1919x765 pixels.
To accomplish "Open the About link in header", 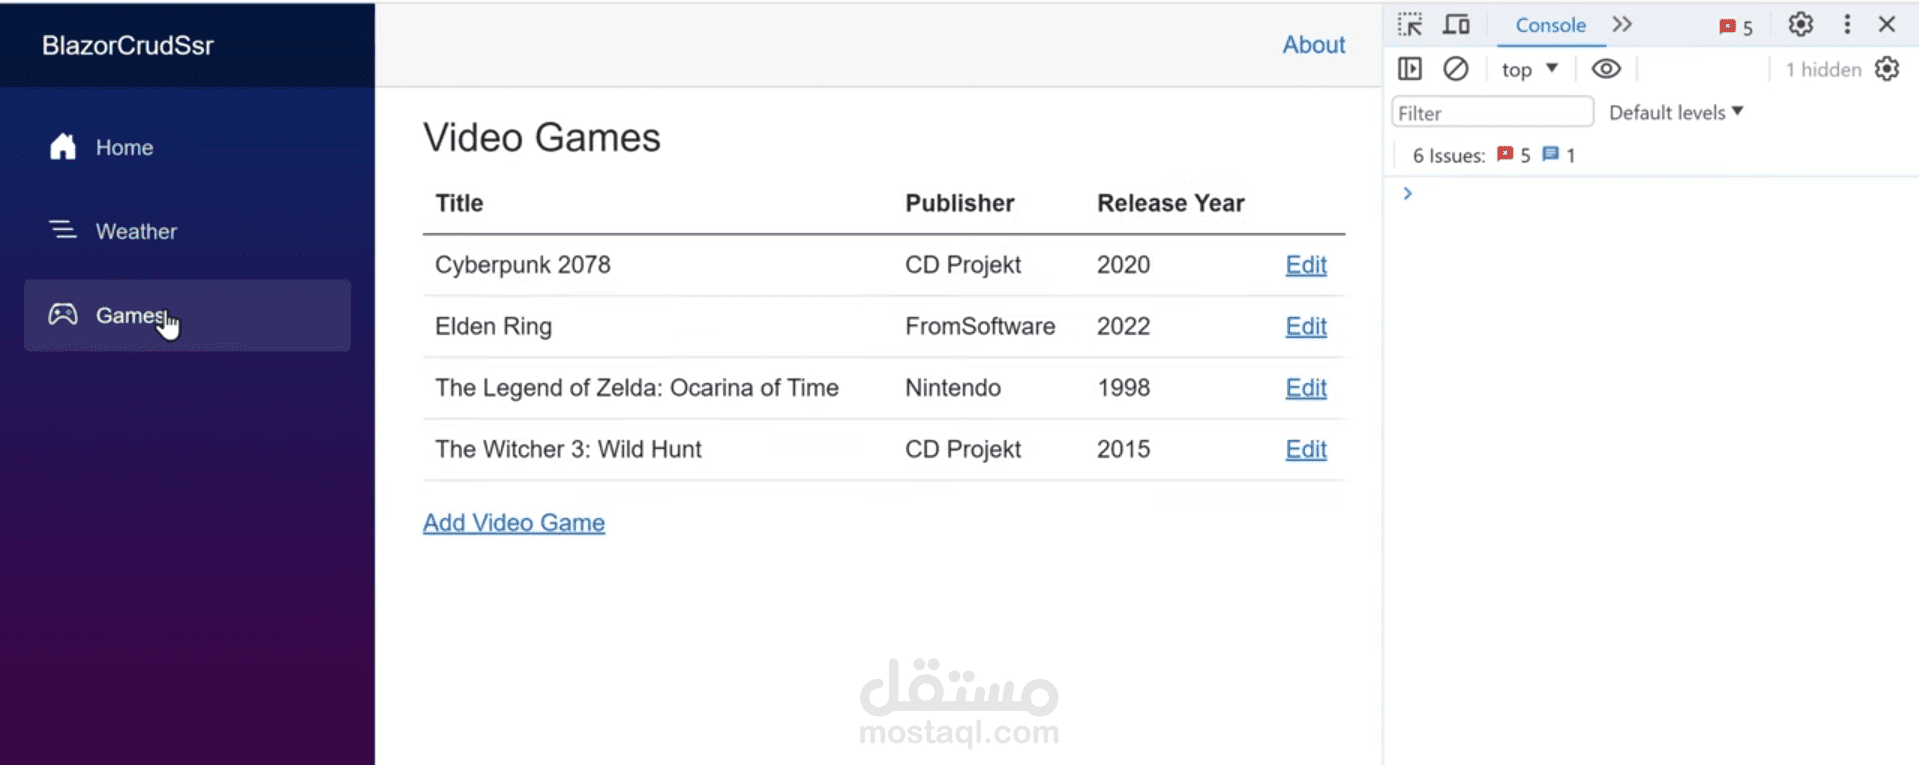I will 1314,45.
